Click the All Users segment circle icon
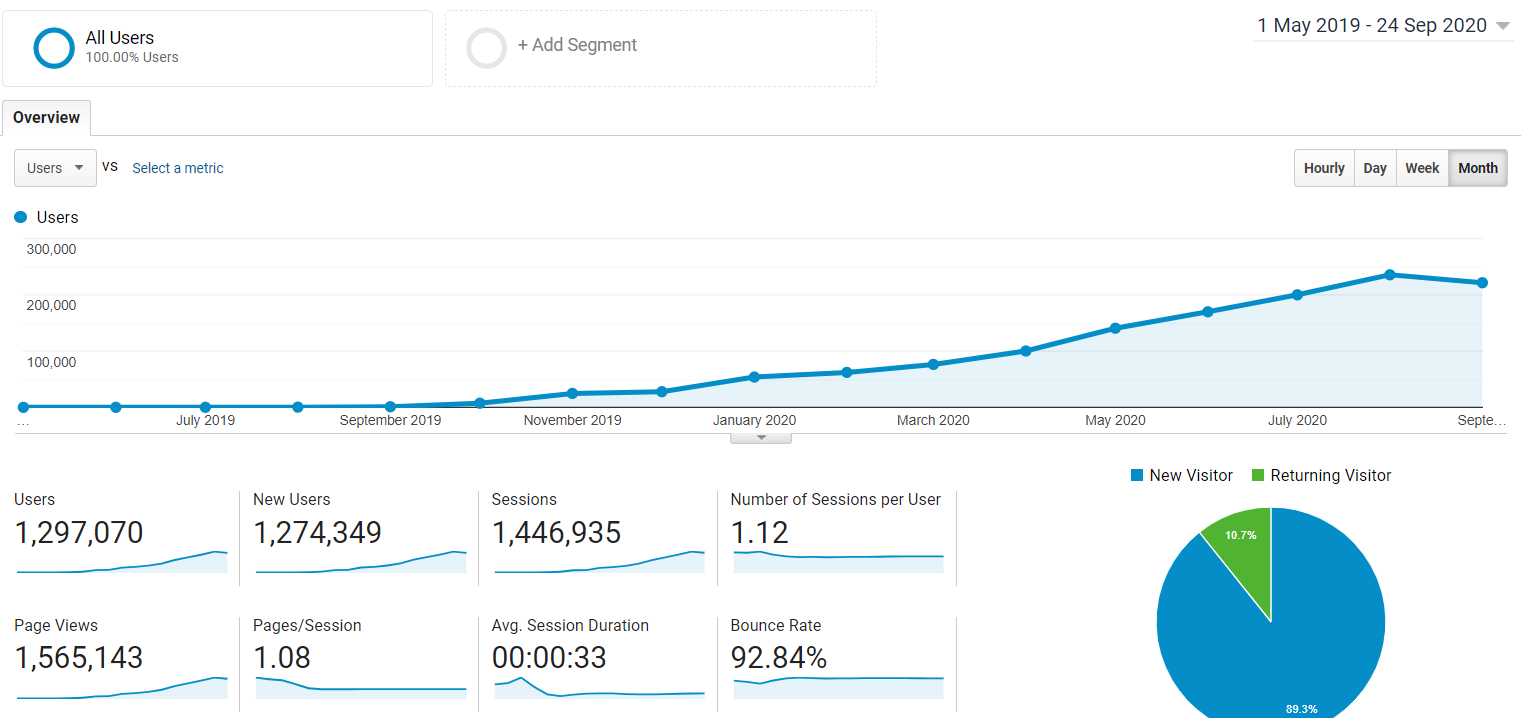 [54, 48]
